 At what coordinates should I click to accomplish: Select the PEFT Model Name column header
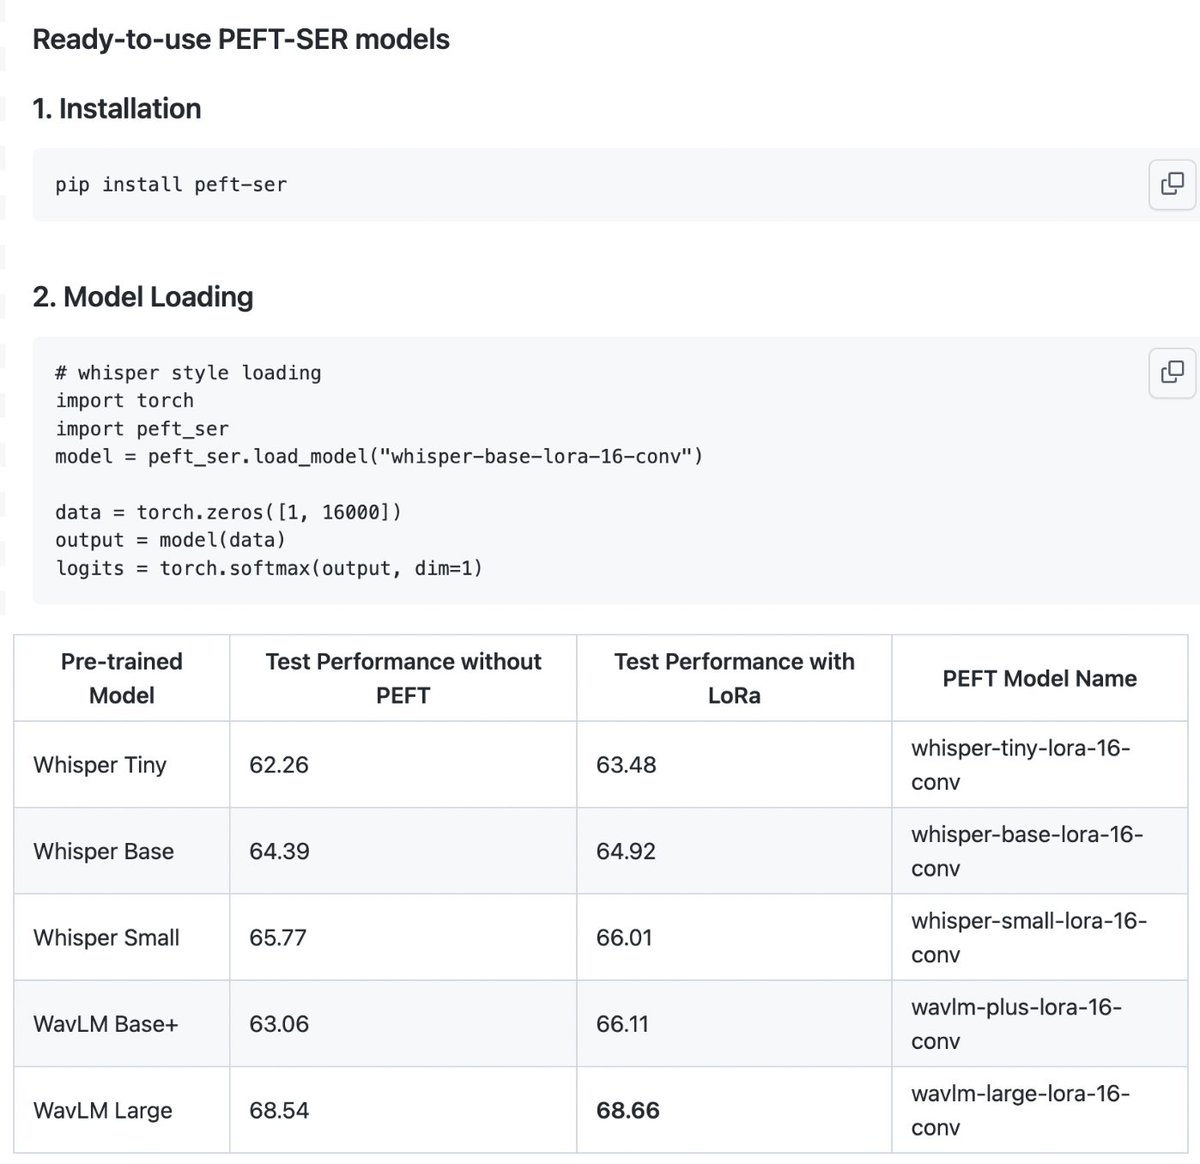[x=1039, y=678]
